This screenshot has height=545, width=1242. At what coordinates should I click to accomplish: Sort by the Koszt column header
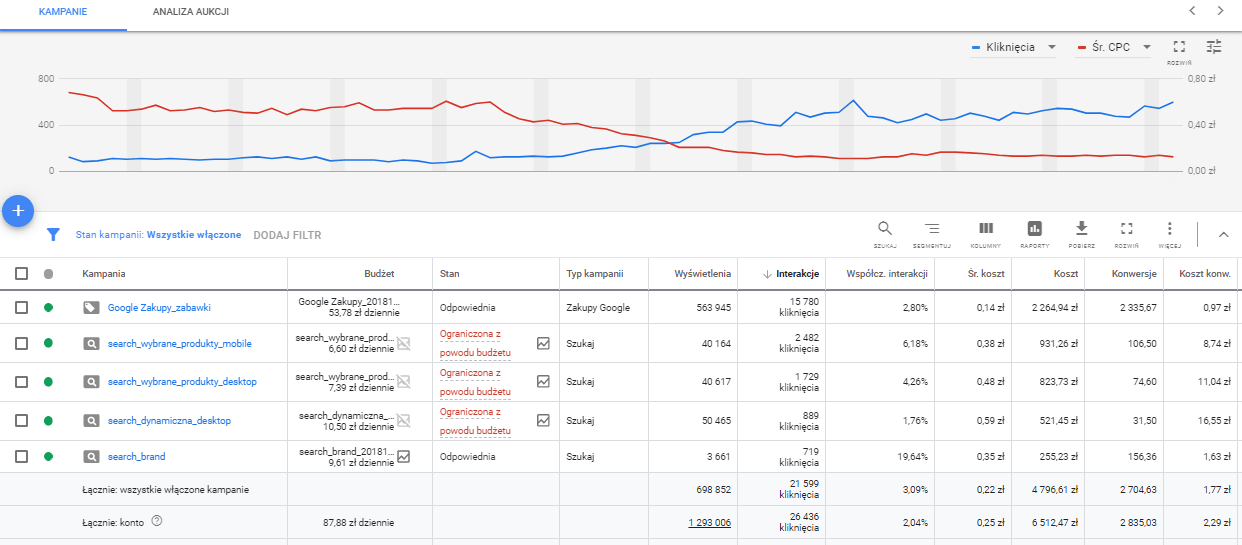point(1066,274)
